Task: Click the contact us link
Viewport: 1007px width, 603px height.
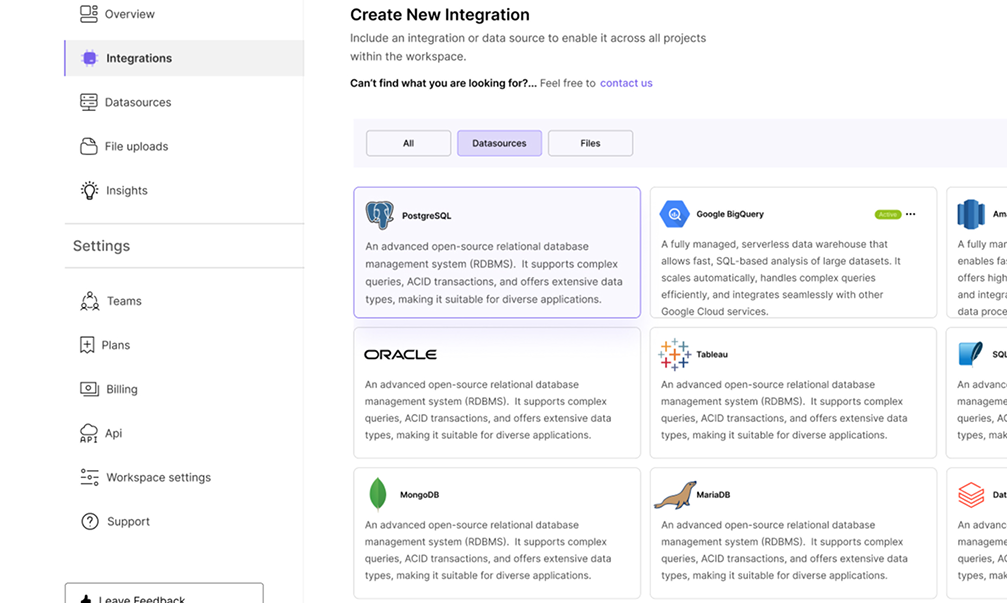Action: click(x=626, y=83)
